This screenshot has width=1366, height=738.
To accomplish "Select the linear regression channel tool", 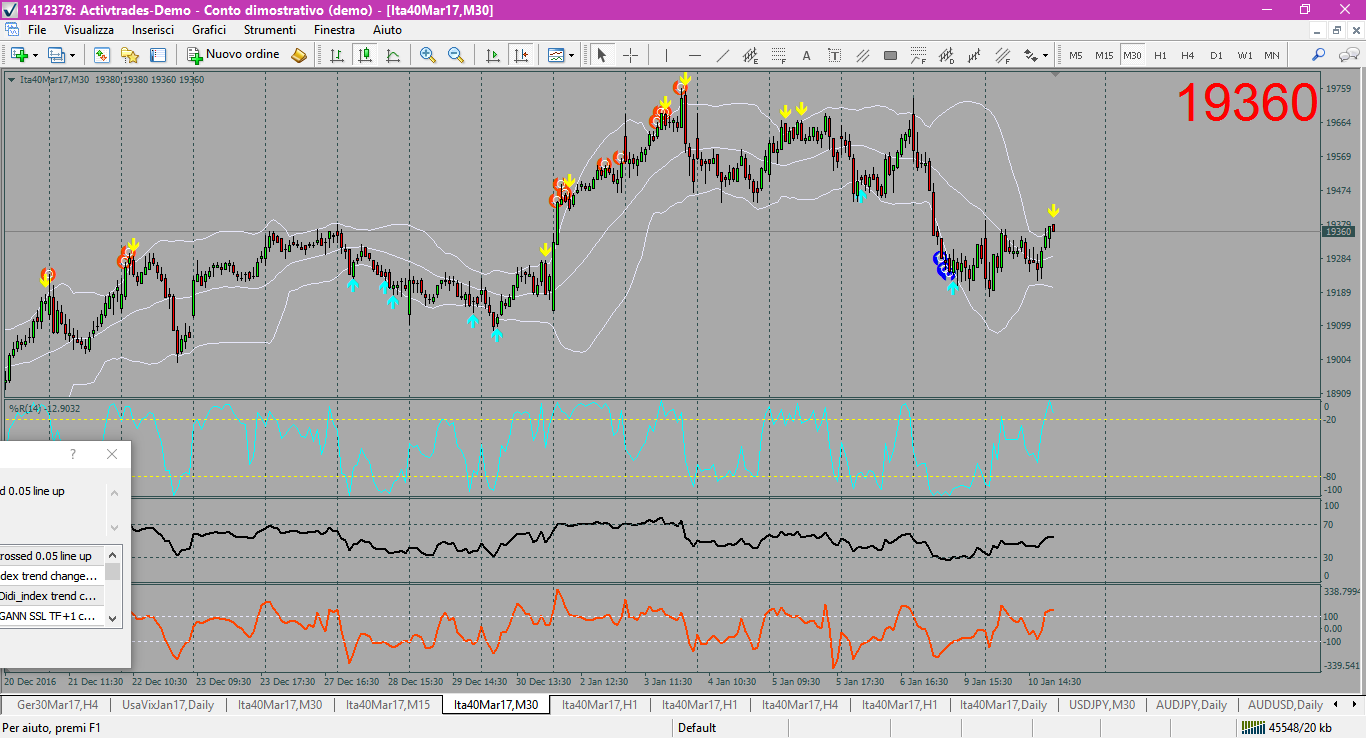I will [x=975, y=55].
